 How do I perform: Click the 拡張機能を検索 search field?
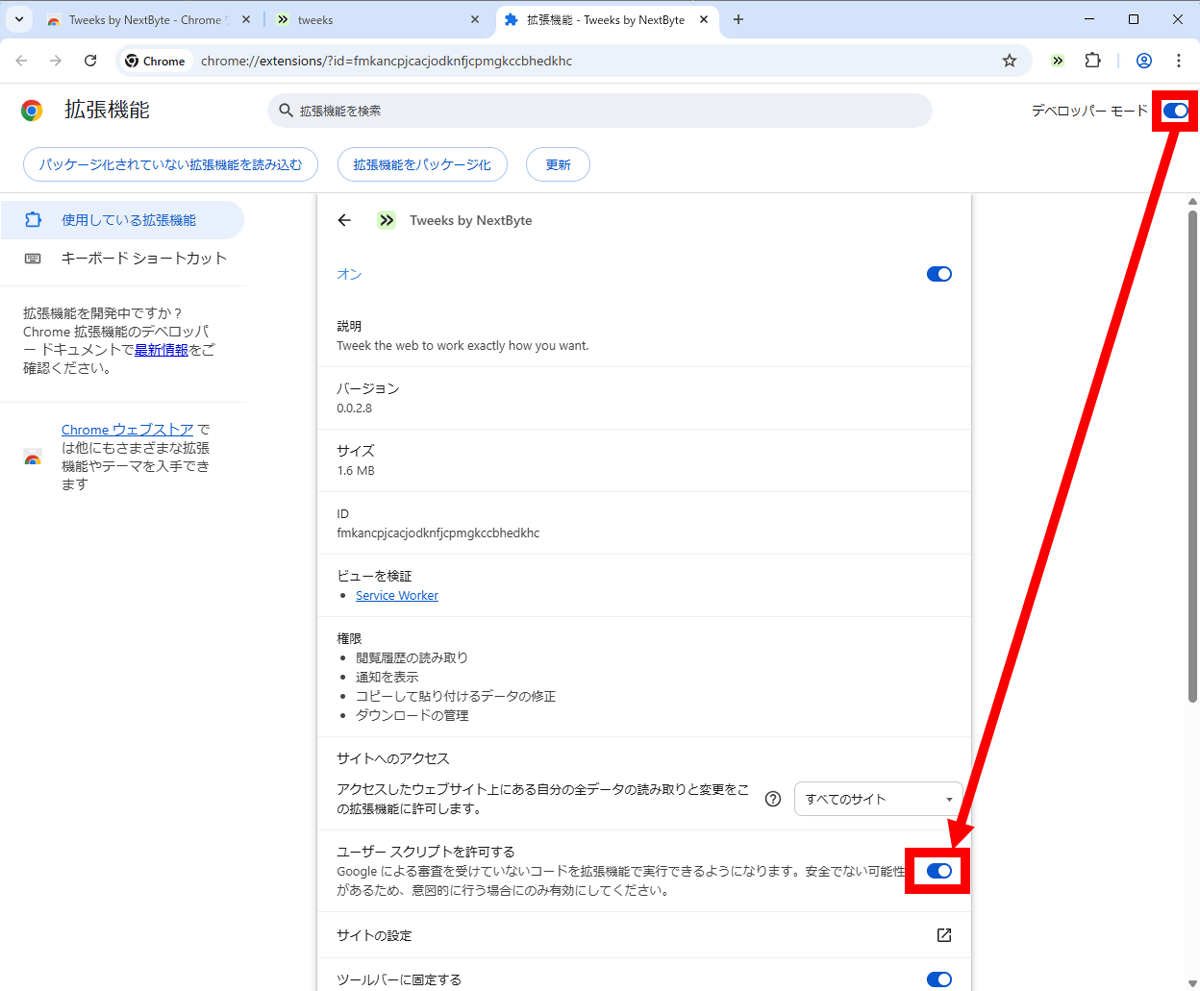(600, 111)
